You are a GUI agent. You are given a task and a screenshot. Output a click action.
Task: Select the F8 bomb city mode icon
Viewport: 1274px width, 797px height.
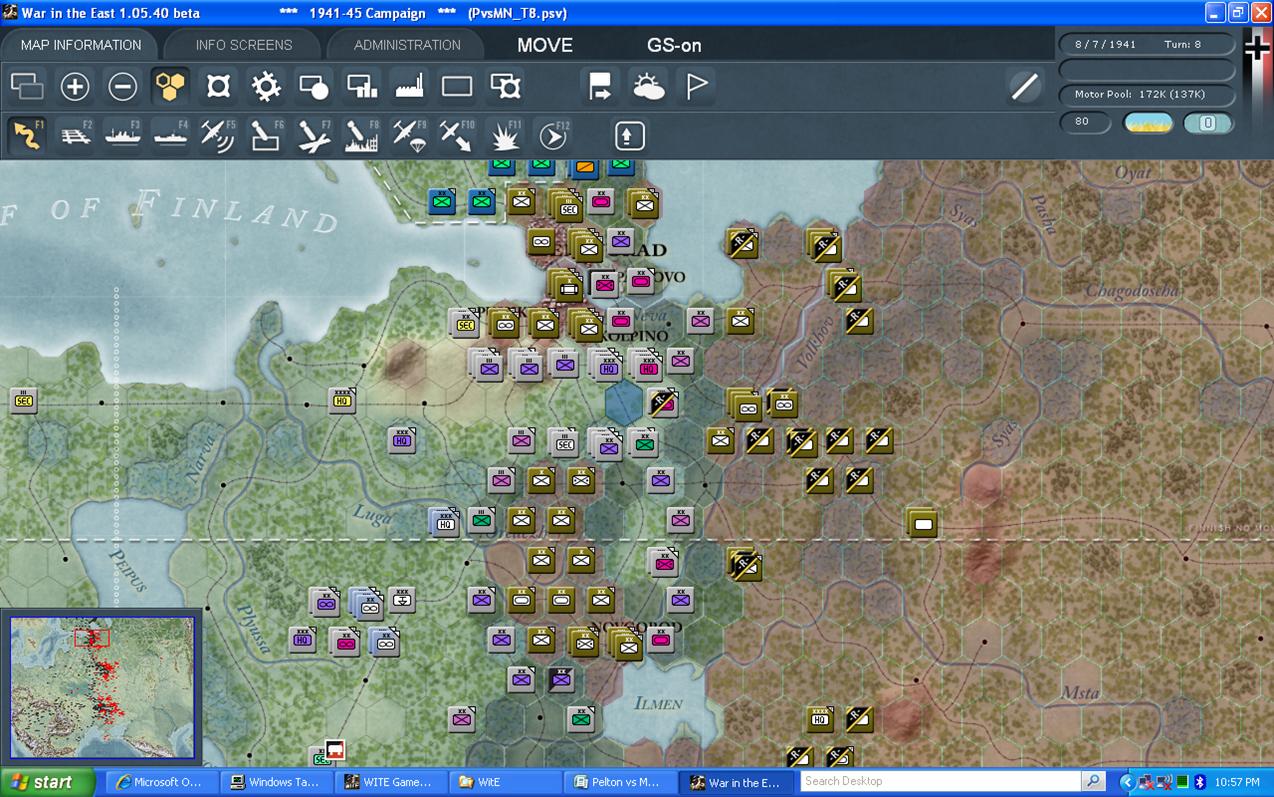tap(362, 135)
